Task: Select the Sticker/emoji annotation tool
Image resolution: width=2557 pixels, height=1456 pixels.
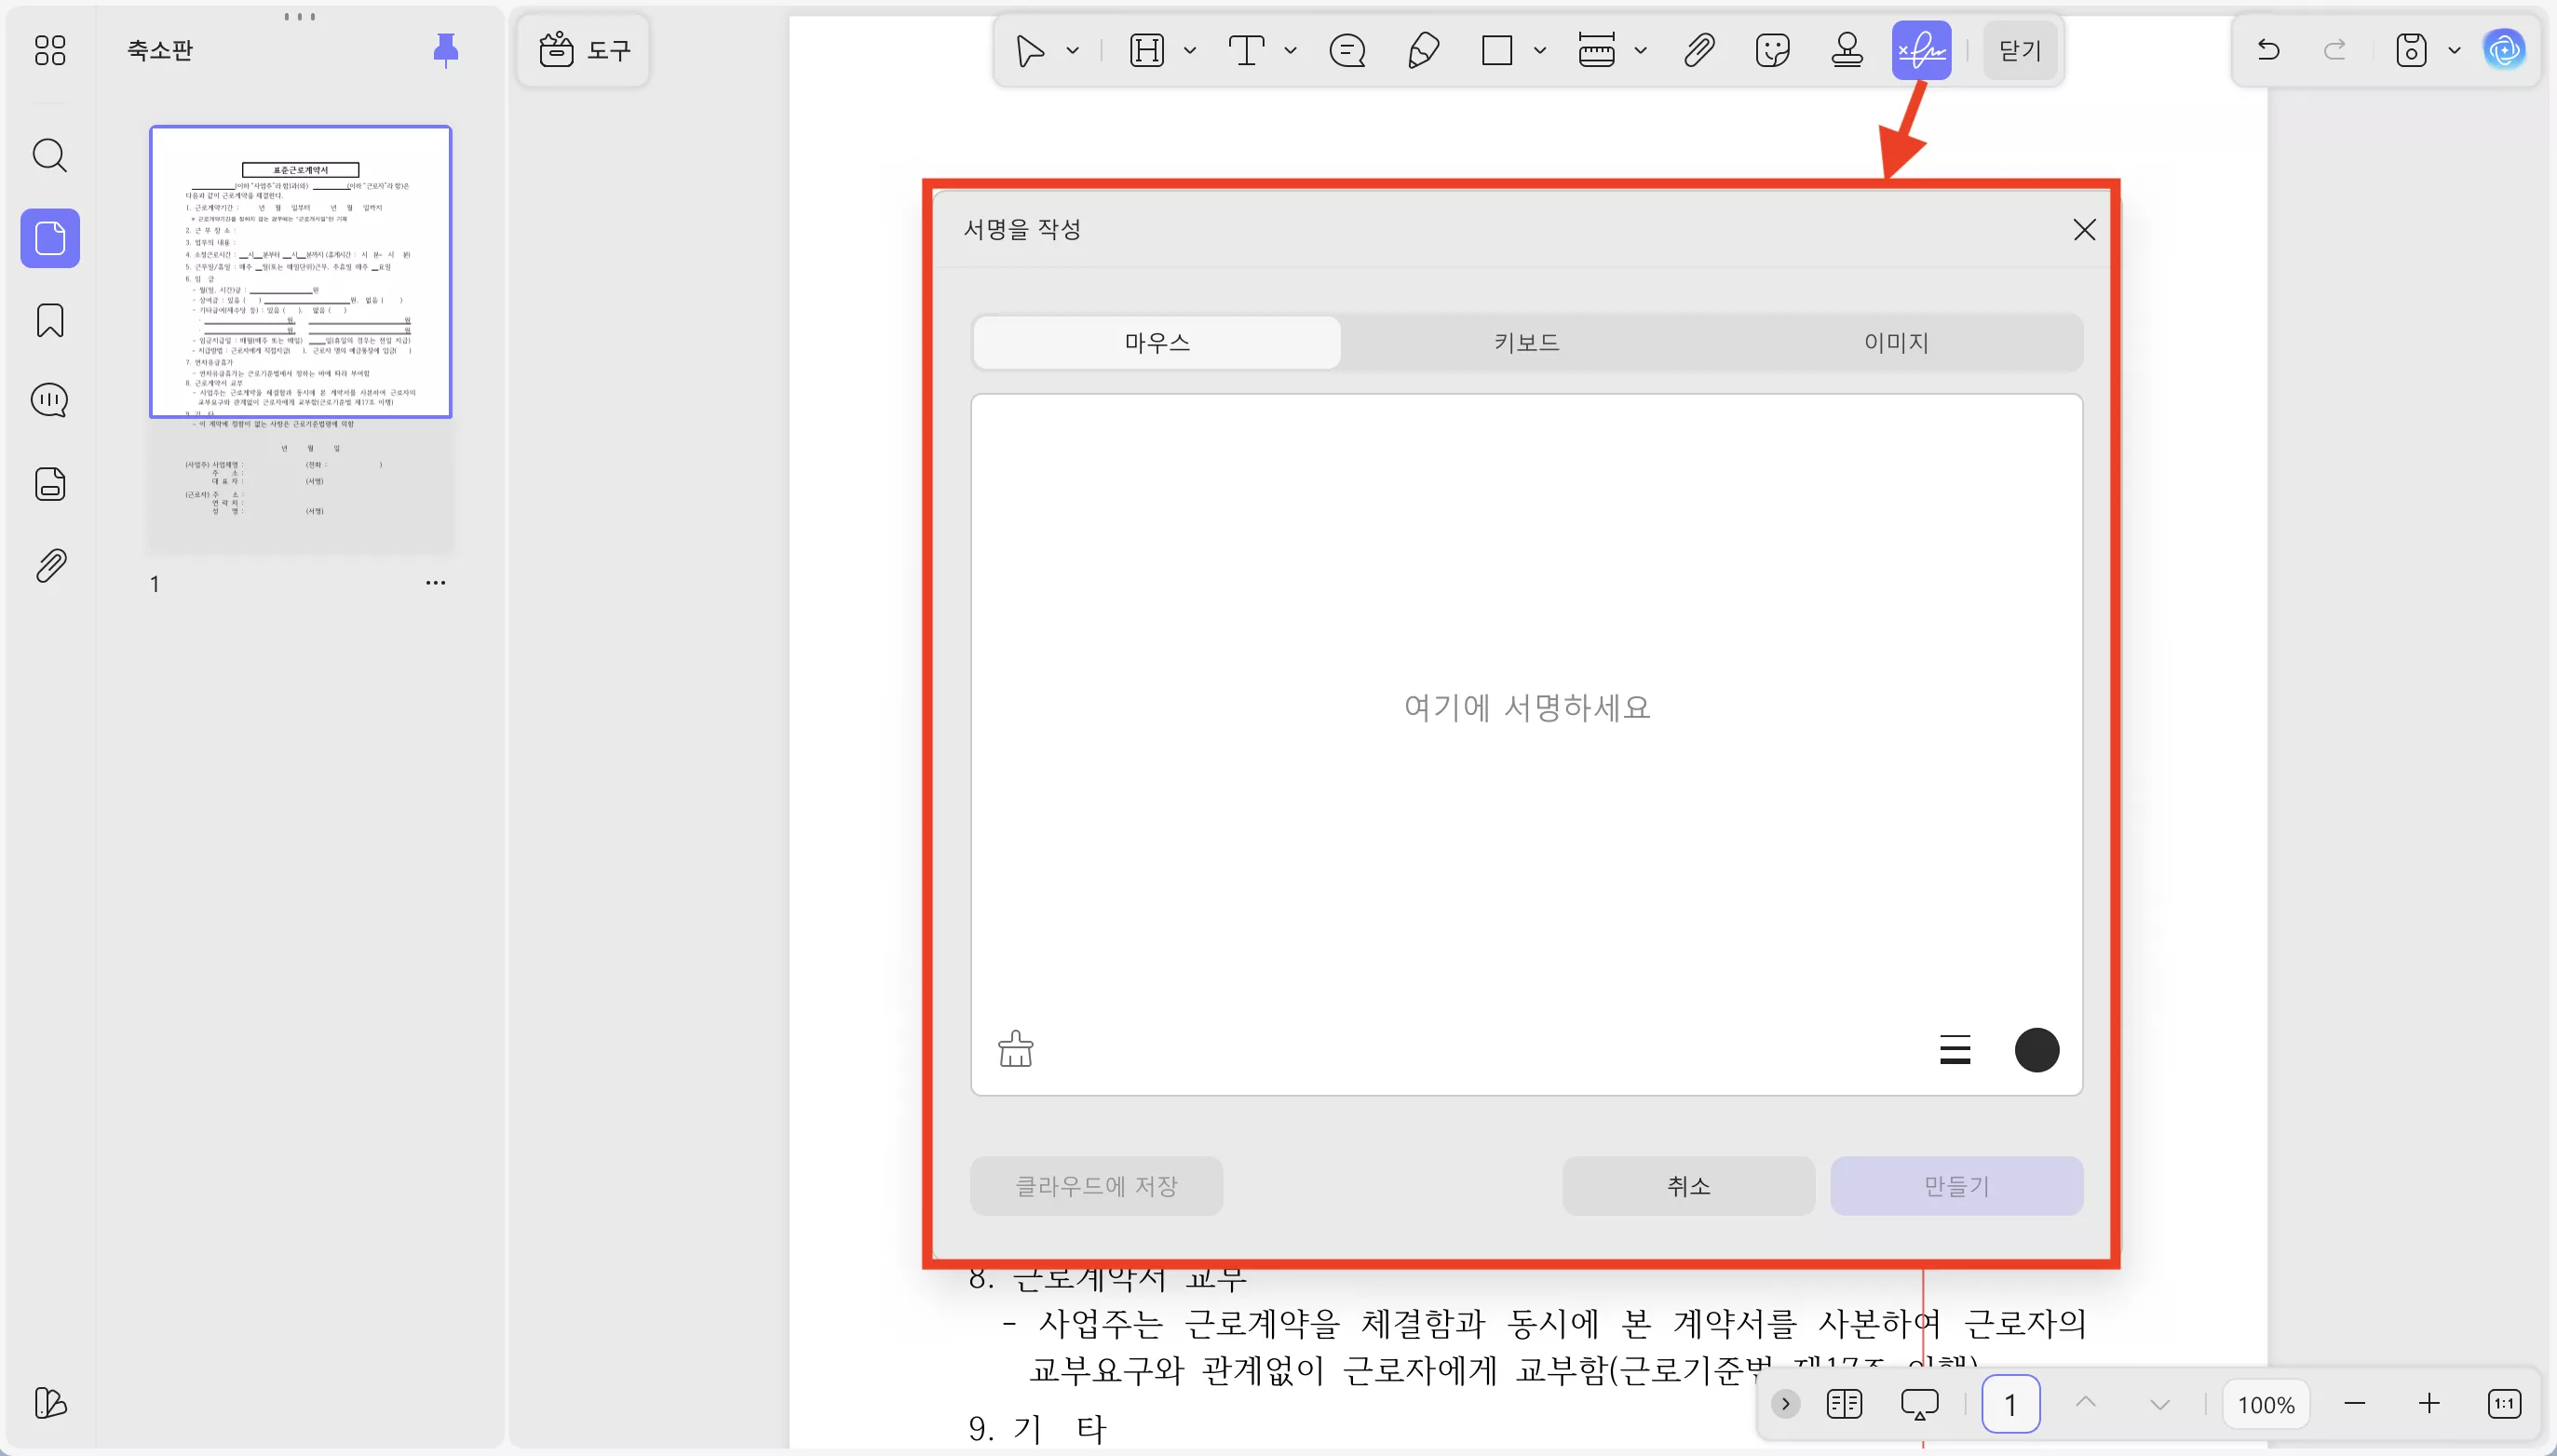Action: 1772,49
